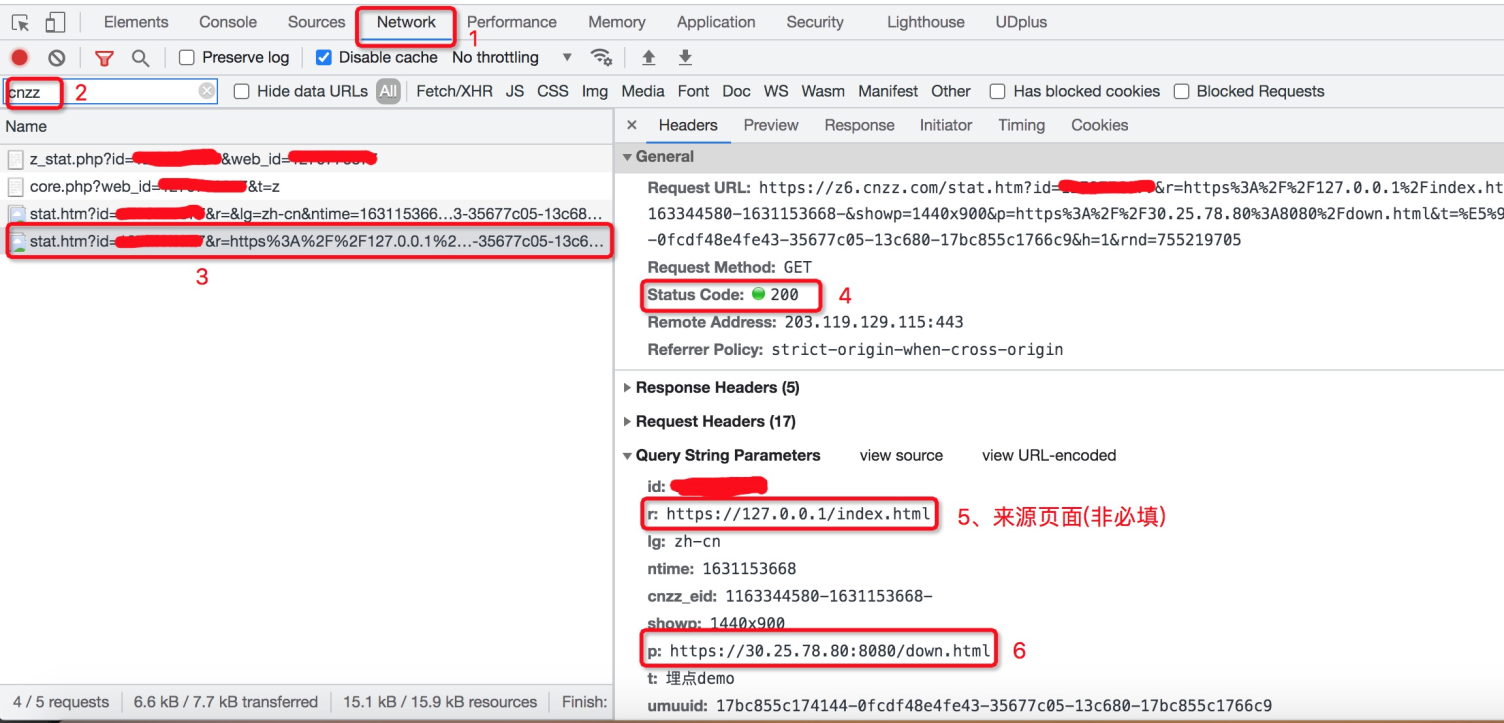Image resolution: width=1504 pixels, height=723 pixels.
Task: Click view URL-encoded link
Action: tap(1049, 456)
